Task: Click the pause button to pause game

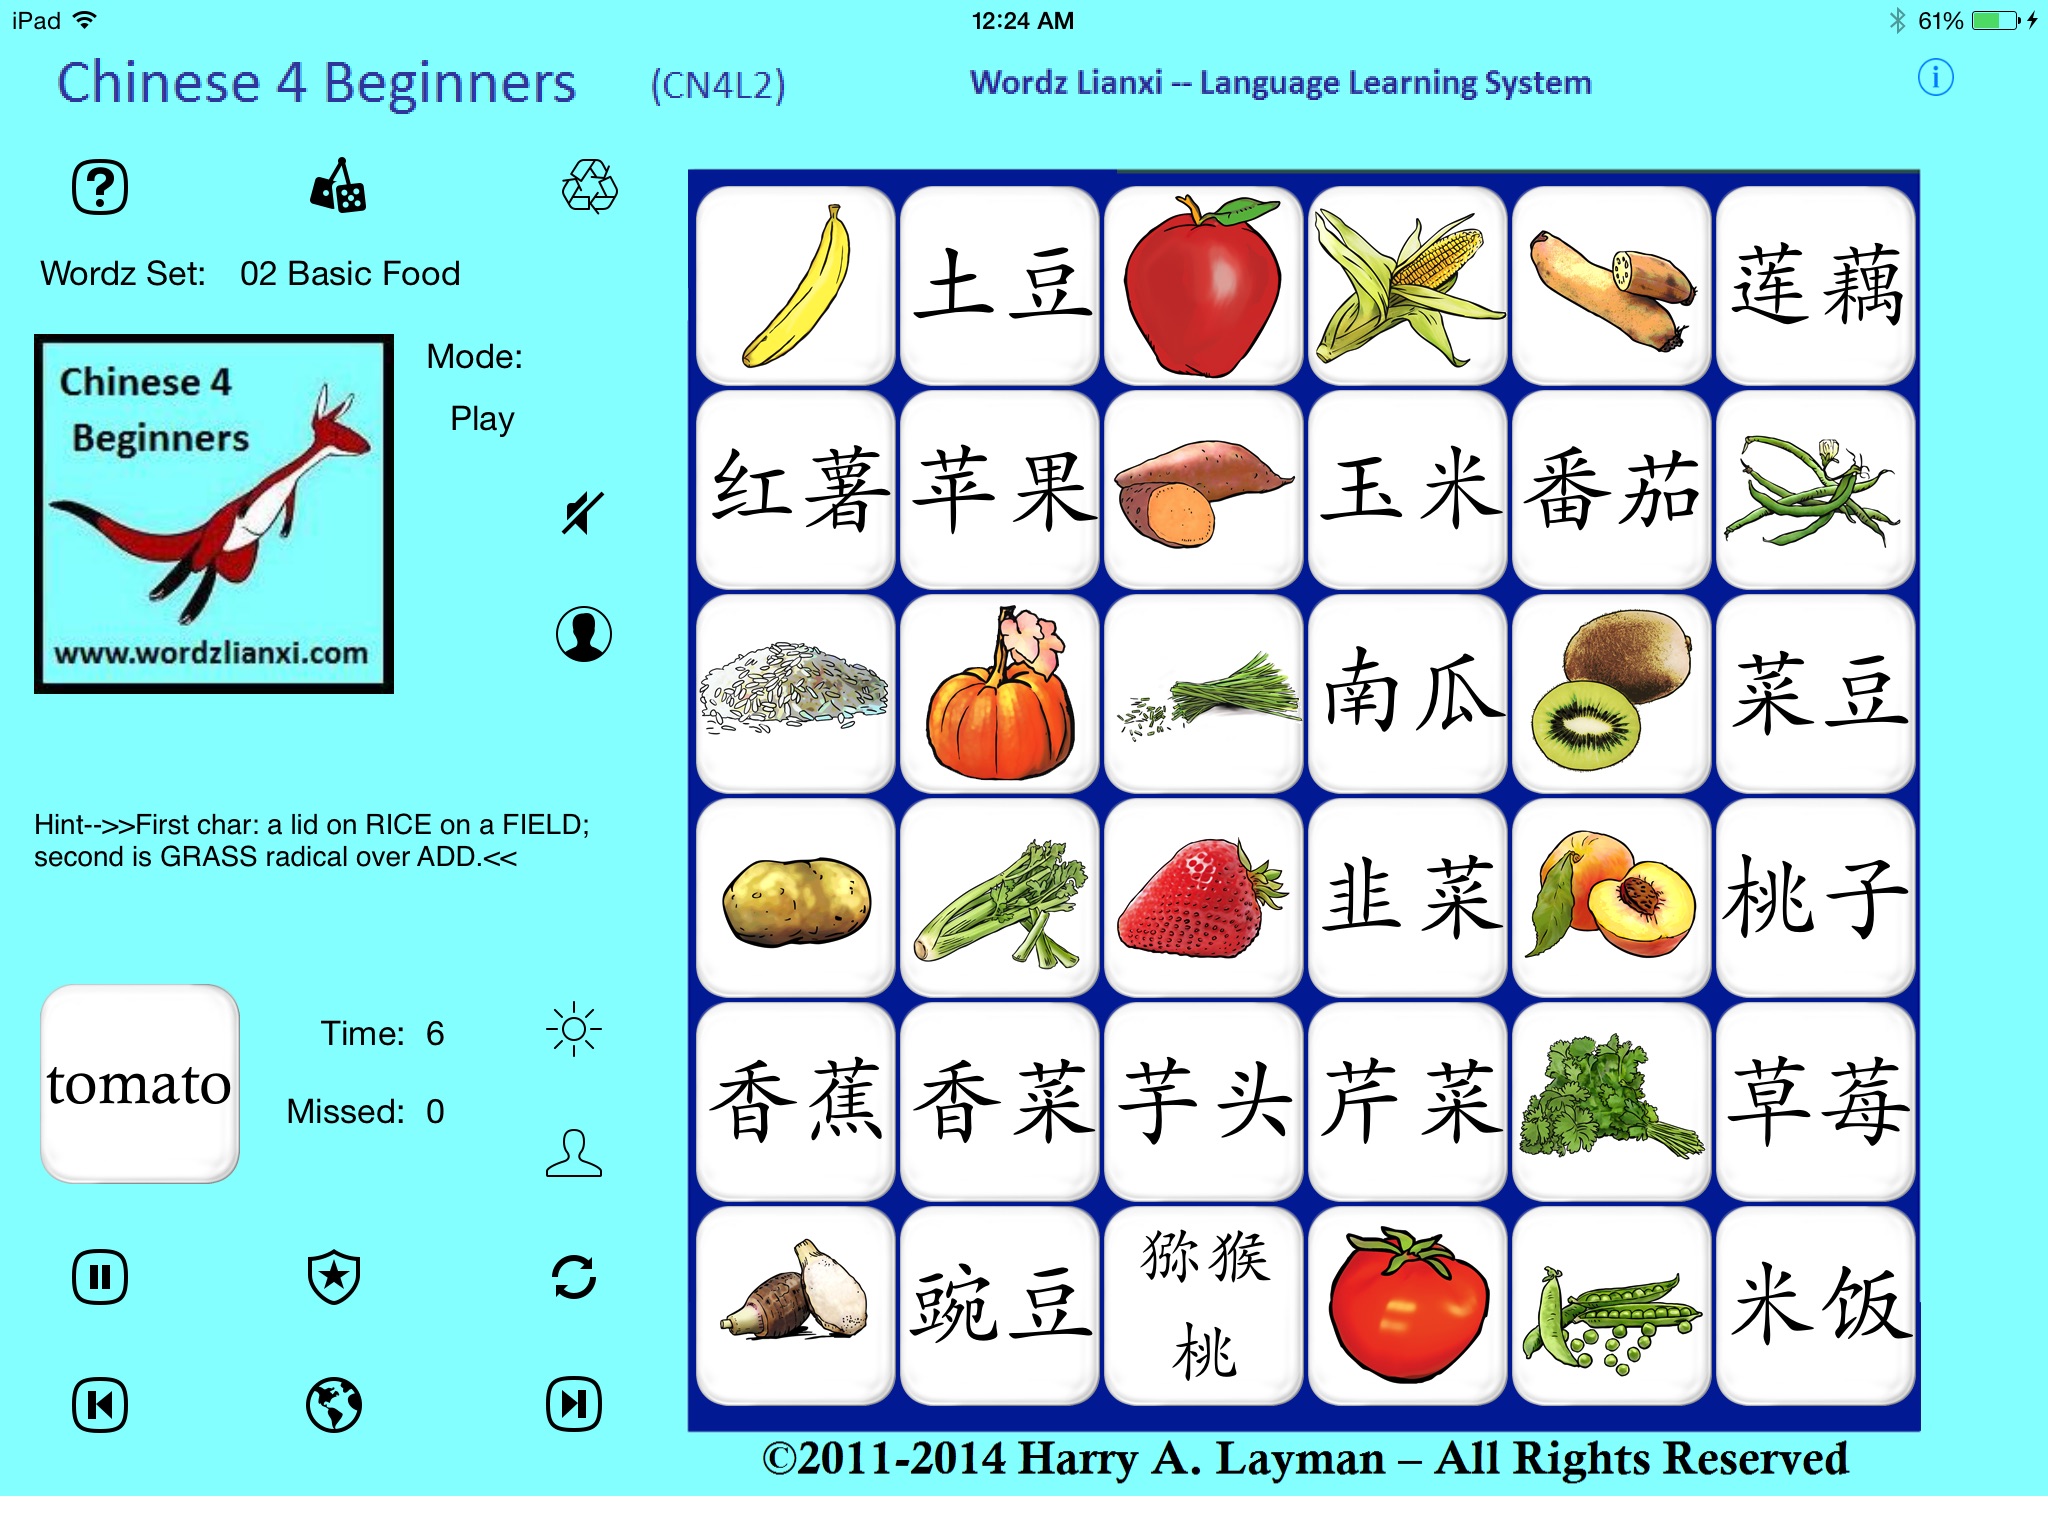Action: tap(100, 1278)
